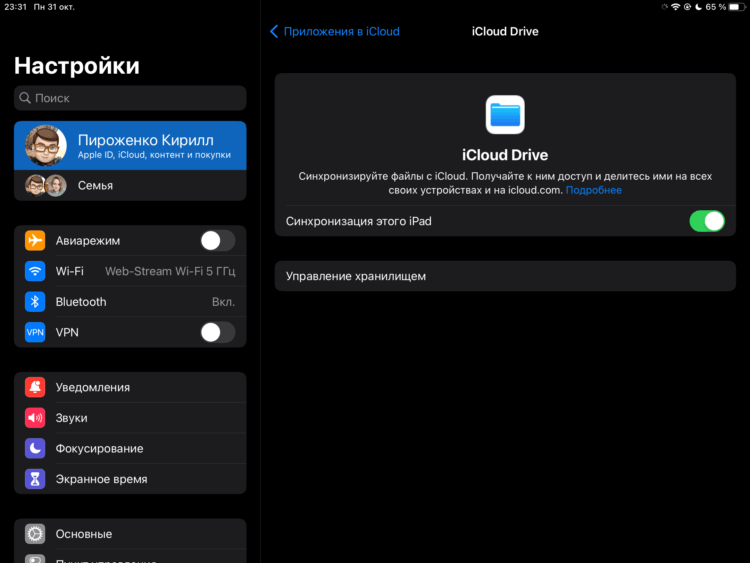Viewport: 750px width, 563px height.
Task: Open Фокусирование via moon icon
Action: point(35,448)
